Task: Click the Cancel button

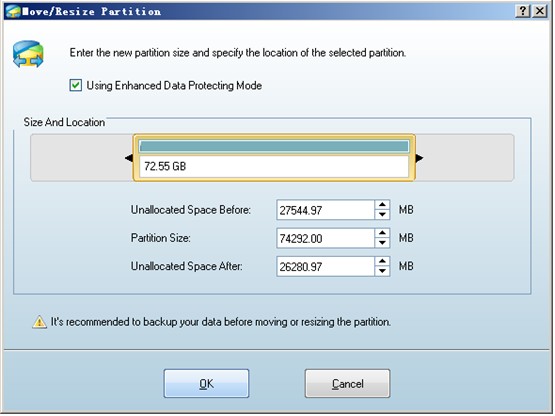Action: click(x=348, y=384)
